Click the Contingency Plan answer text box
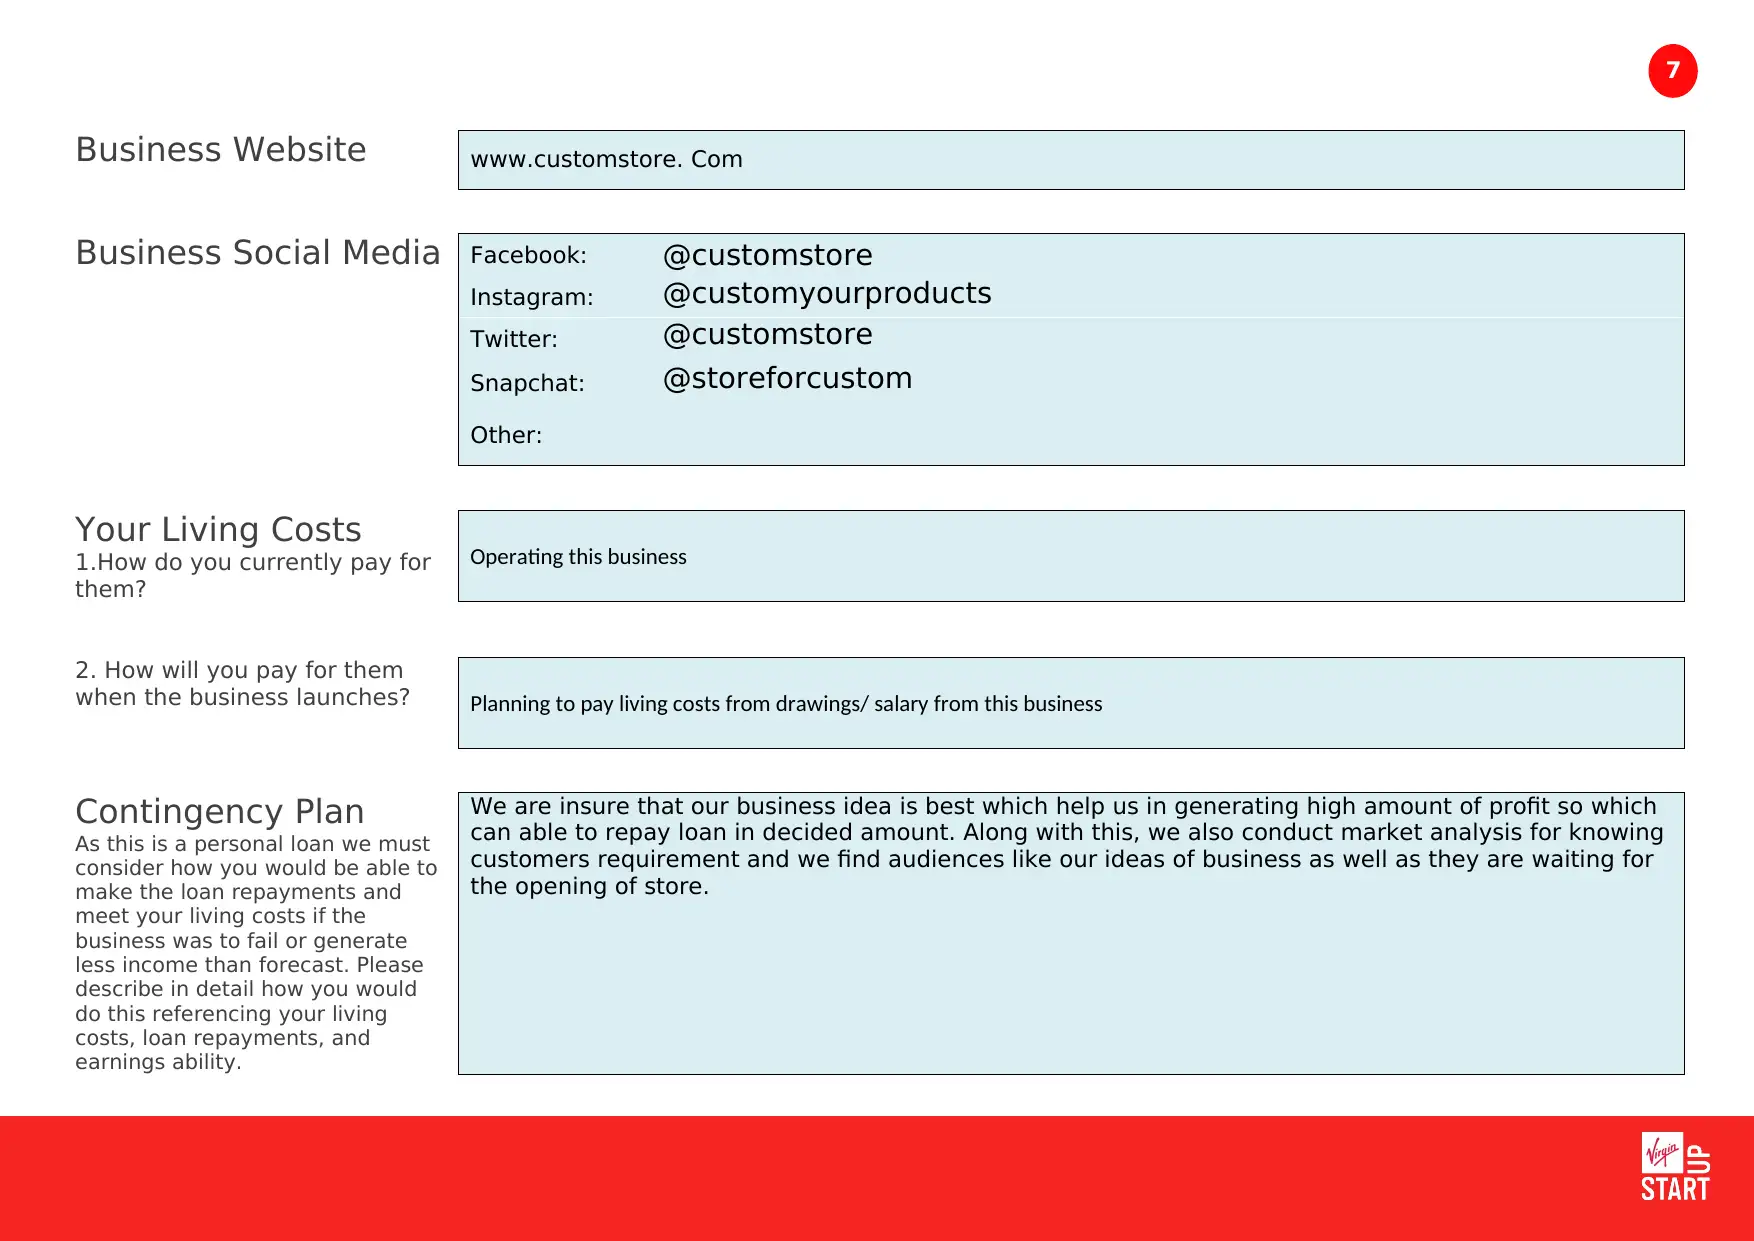Image resolution: width=1754 pixels, height=1241 pixels. (x=1071, y=933)
